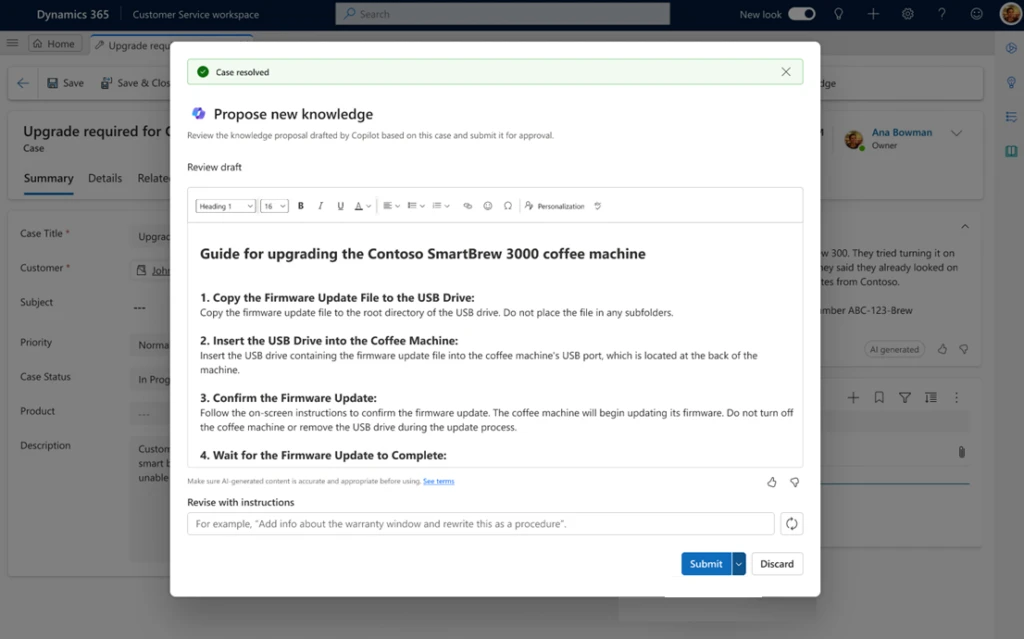
Task: Open the emoji picker in the editor toolbar
Action: [x=488, y=206]
